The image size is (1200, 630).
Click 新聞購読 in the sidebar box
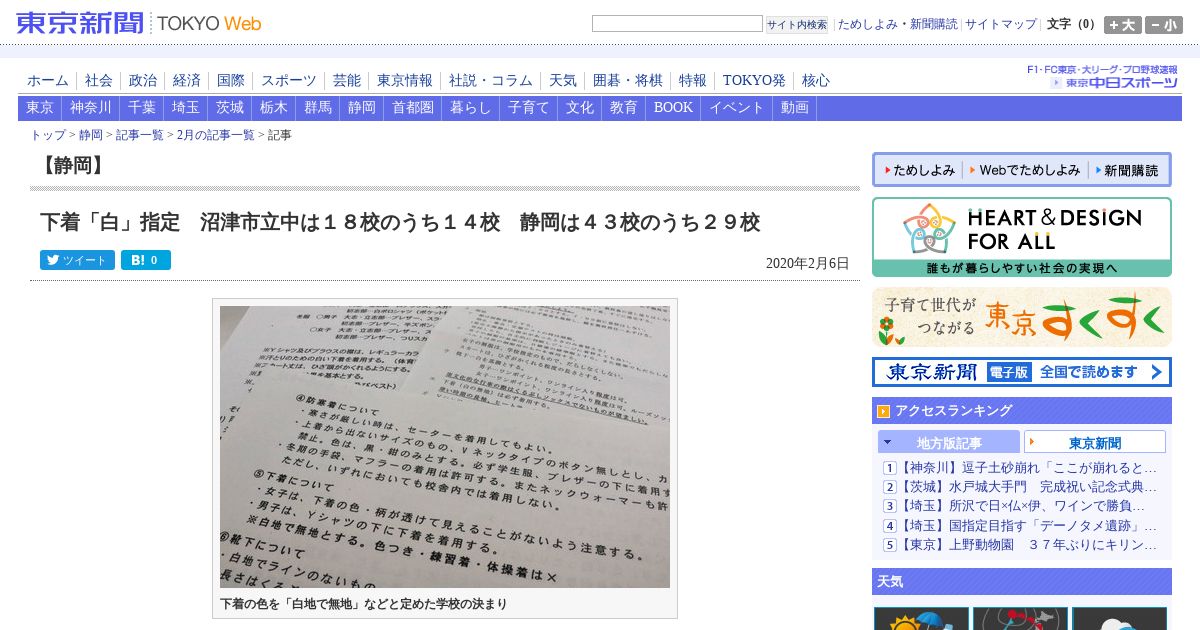1126,170
